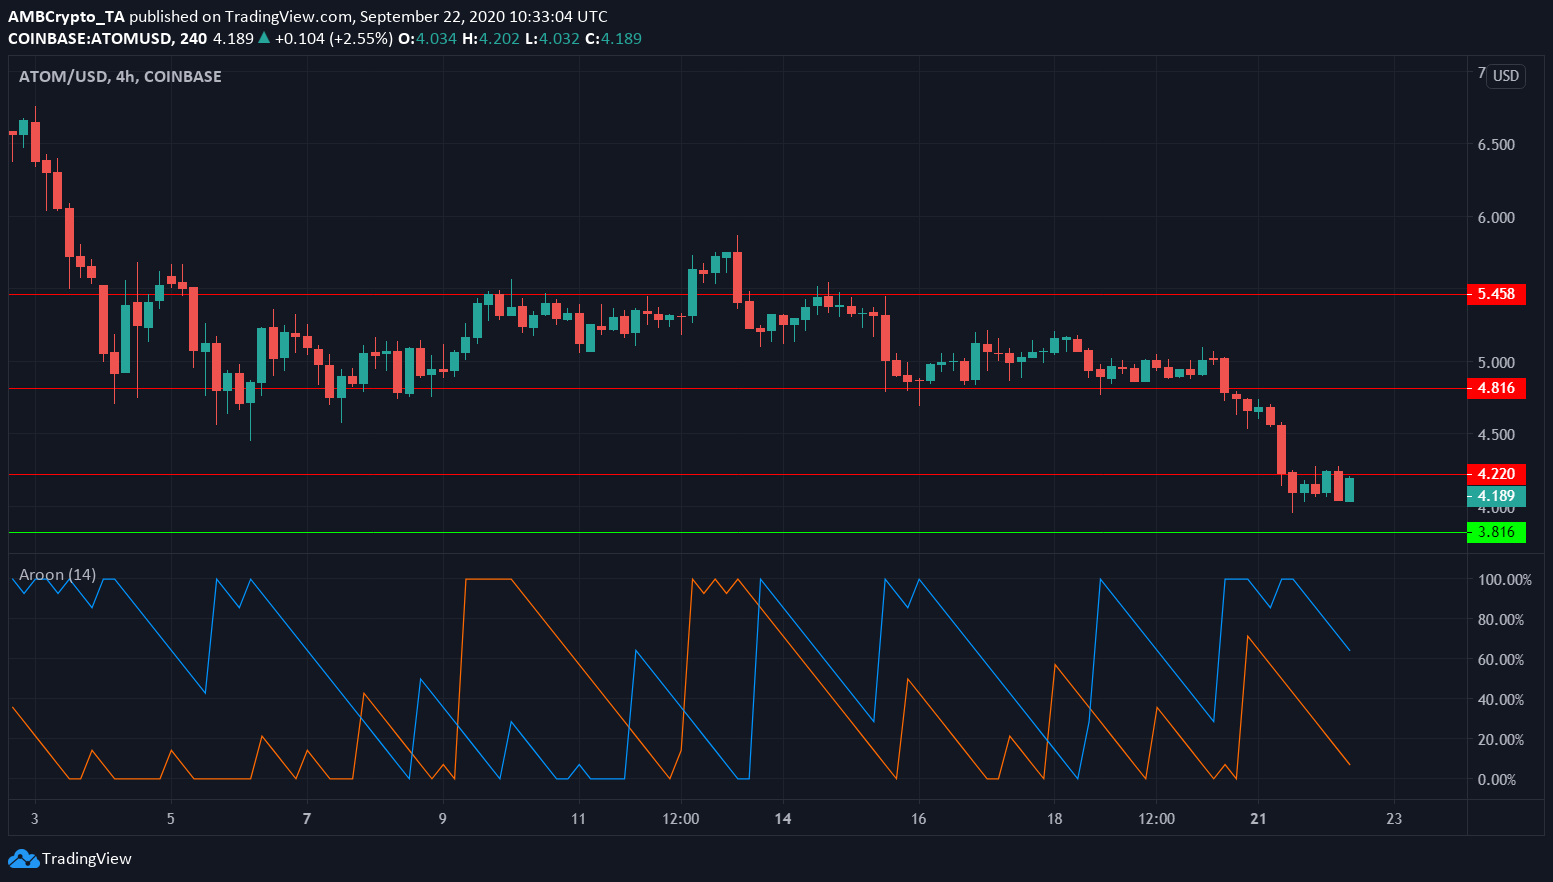
Task: Click the 5.000 price axis tick
Action: click(x=1496, y=363)
